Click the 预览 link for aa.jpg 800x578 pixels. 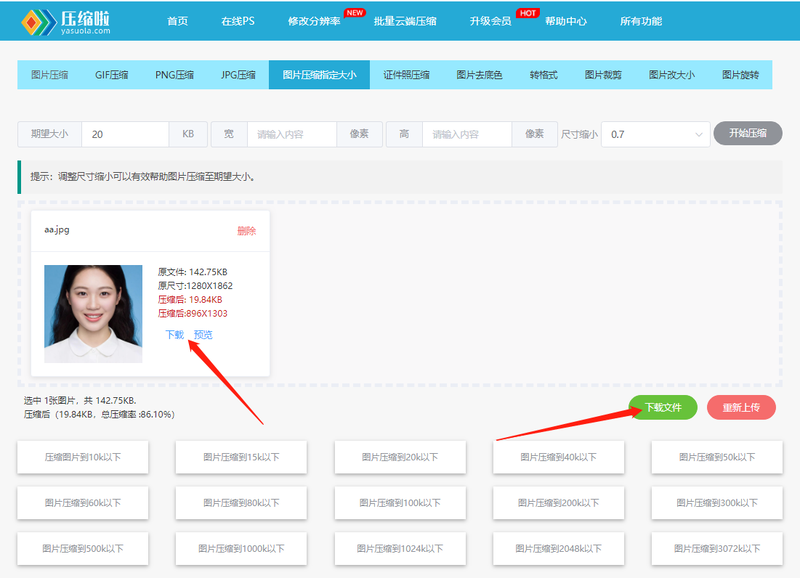203,335
